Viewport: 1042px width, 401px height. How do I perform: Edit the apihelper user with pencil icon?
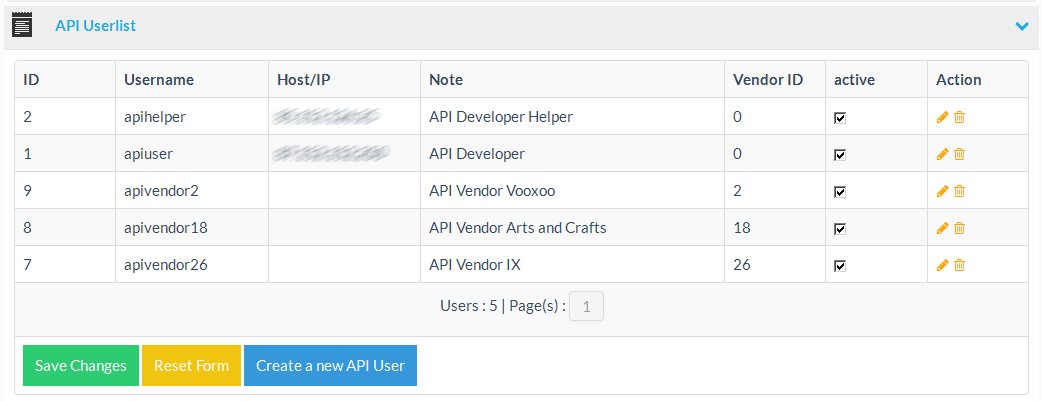click(x=941, y=117)
